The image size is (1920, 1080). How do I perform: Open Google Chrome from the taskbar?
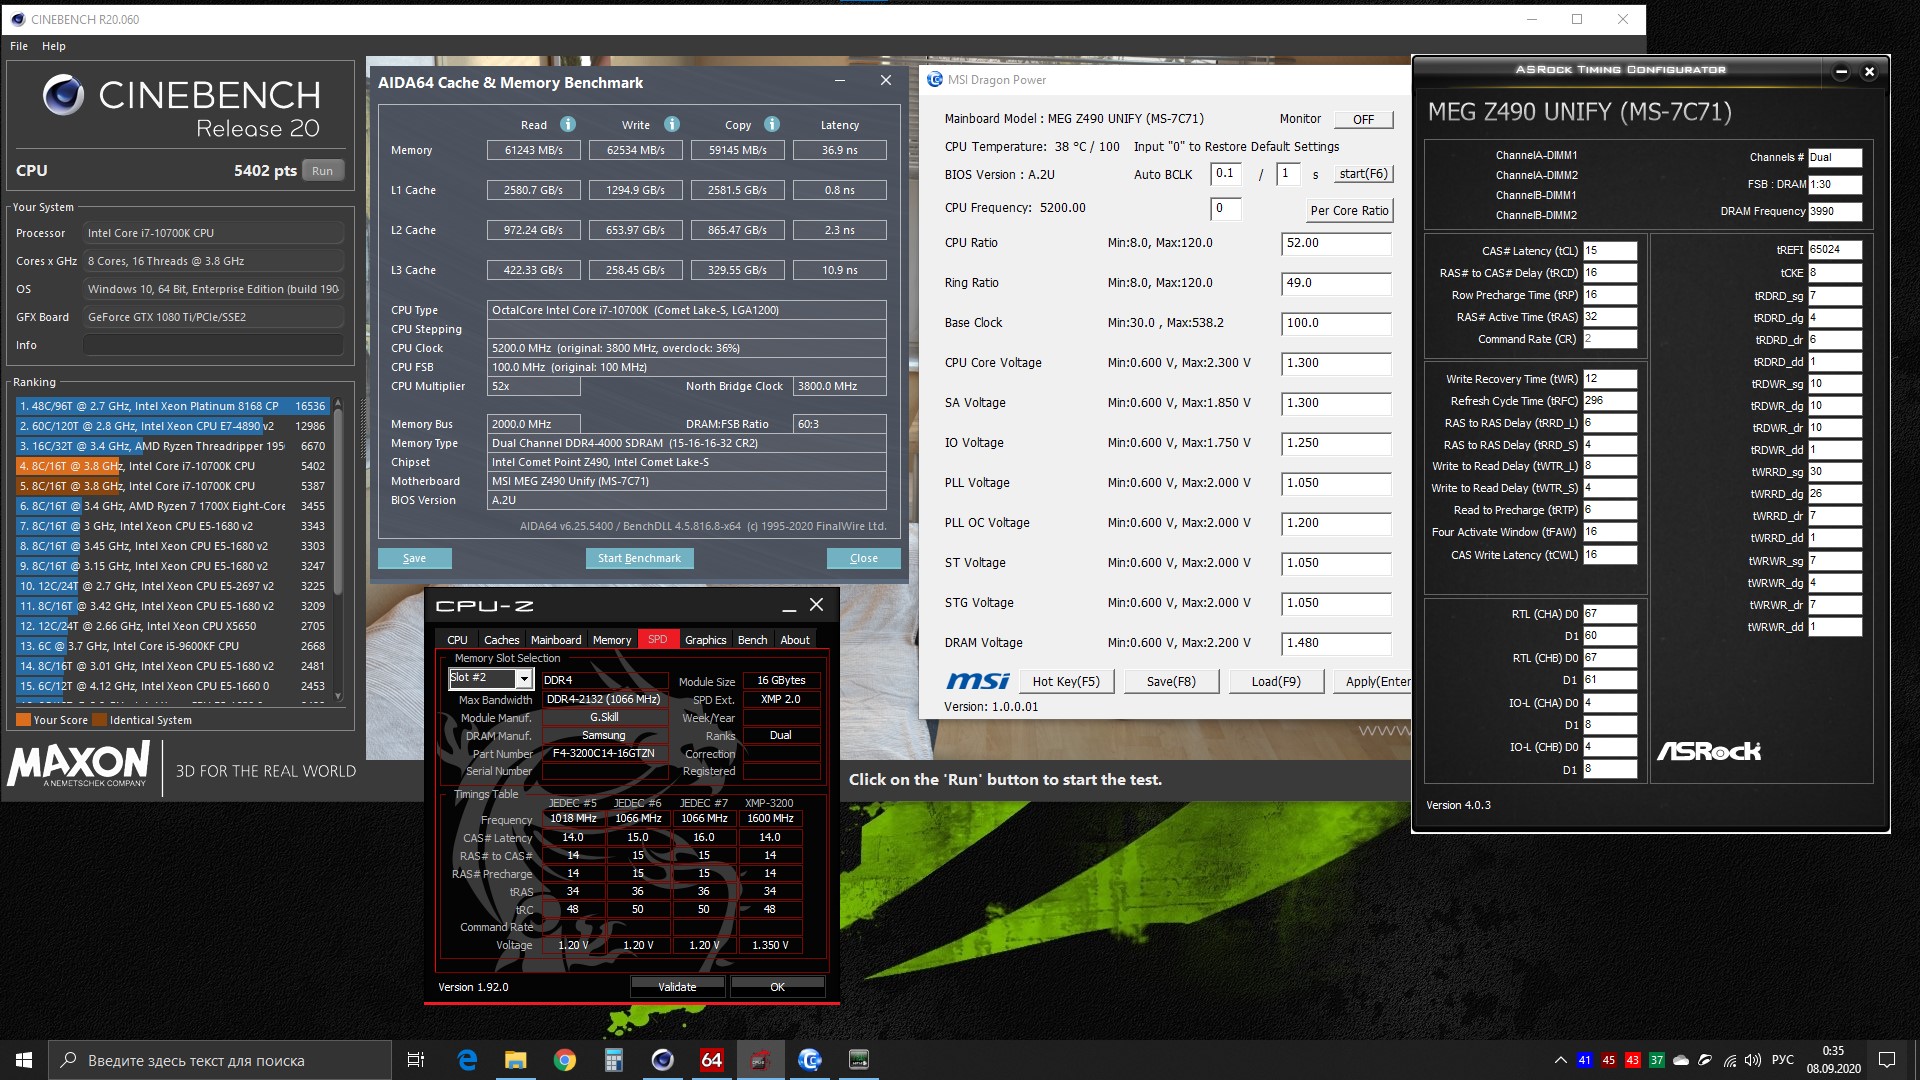click(565, 1060)
